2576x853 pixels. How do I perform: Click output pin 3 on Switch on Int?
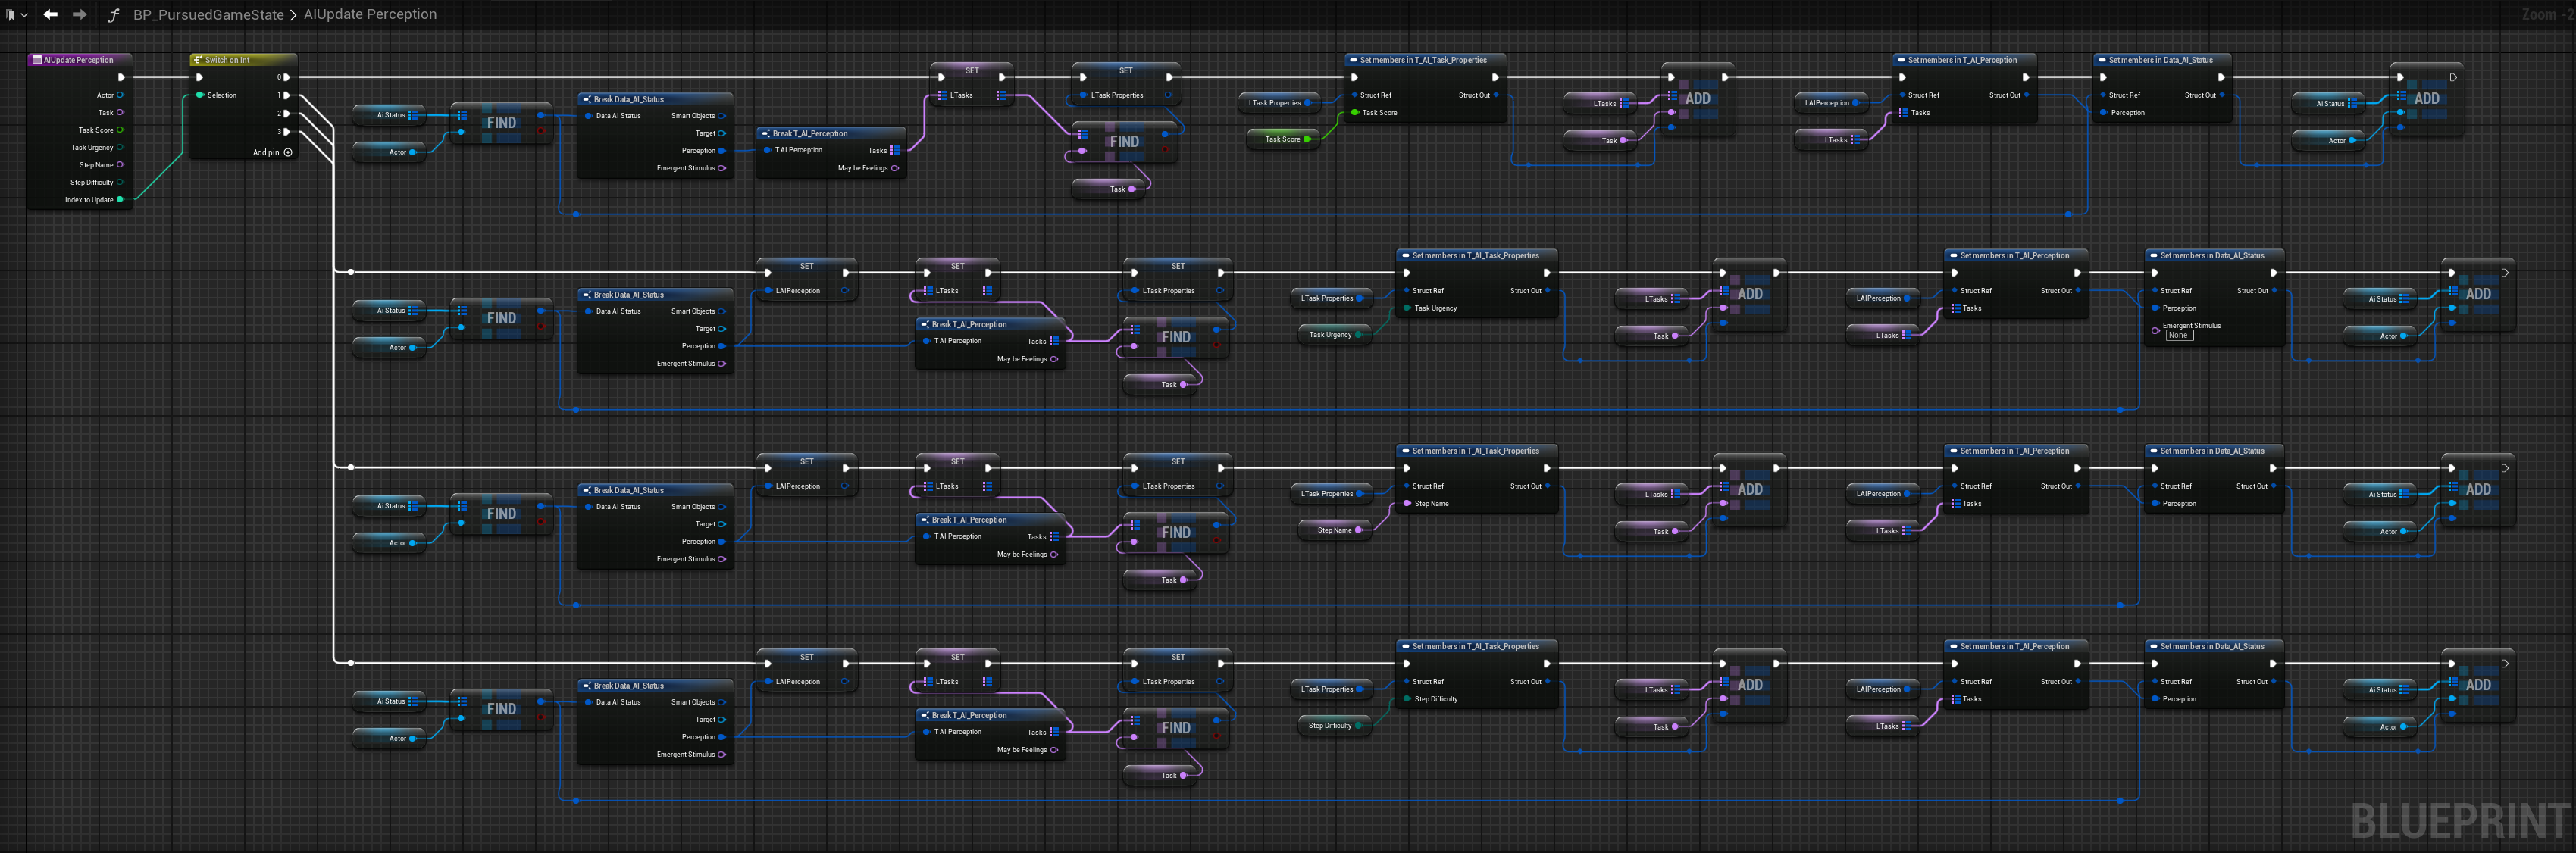(x=286, y=131)
